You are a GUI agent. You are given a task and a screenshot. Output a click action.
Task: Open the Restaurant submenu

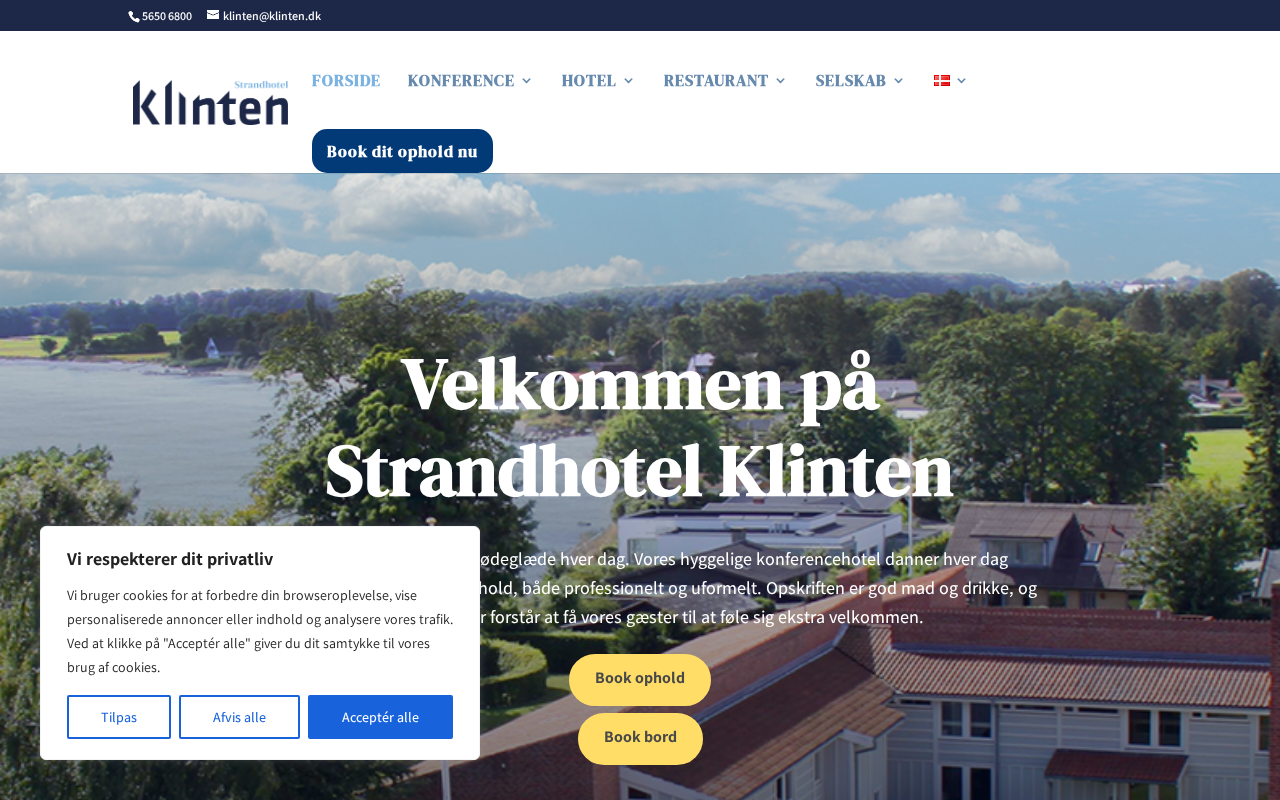(725, 81)
